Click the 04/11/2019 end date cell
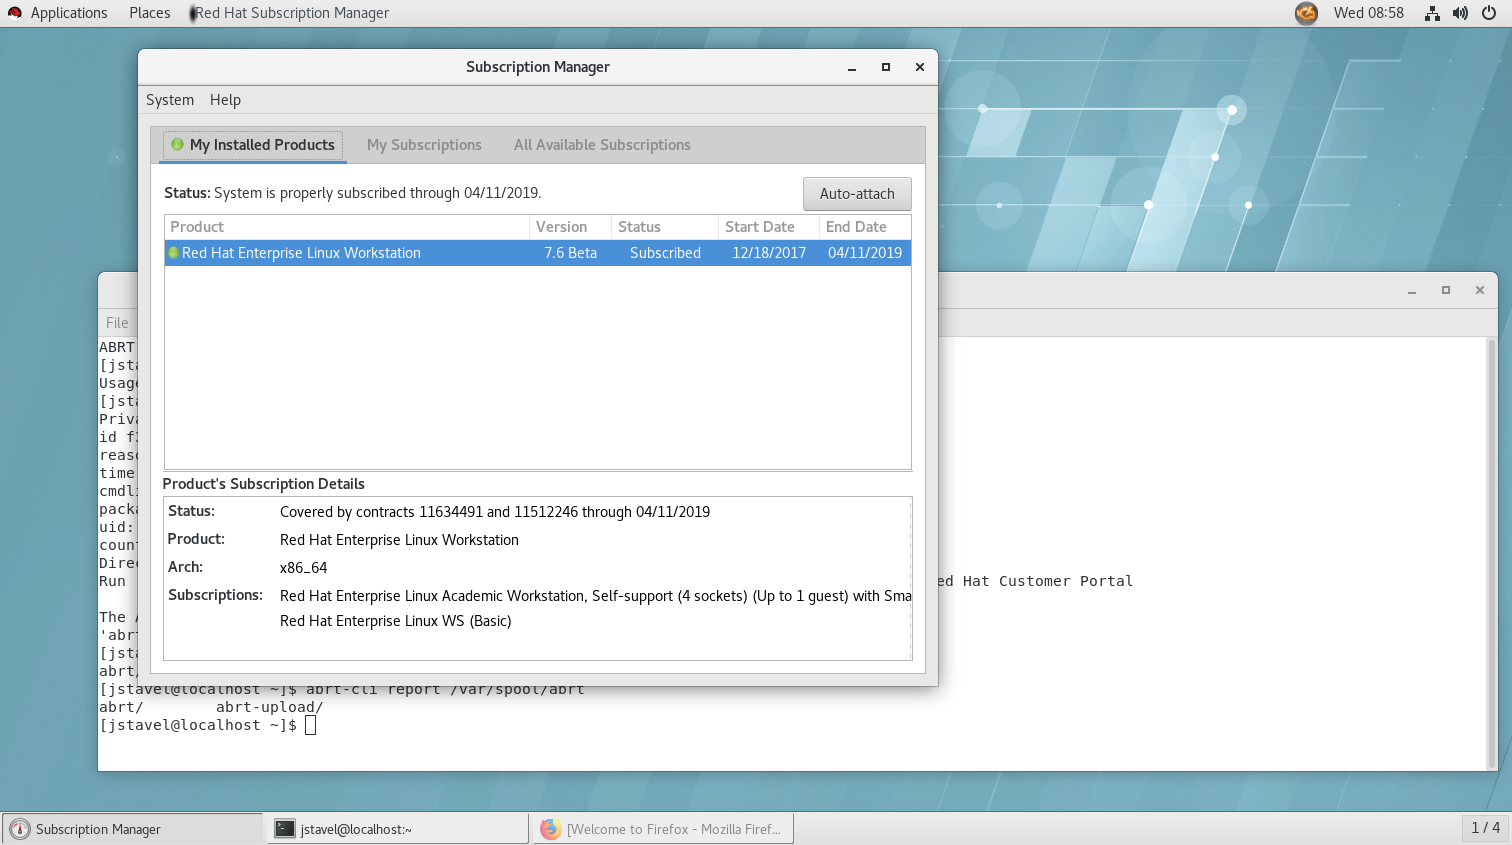The width and height of the screenshot is (1512, 845). [865, 253]
